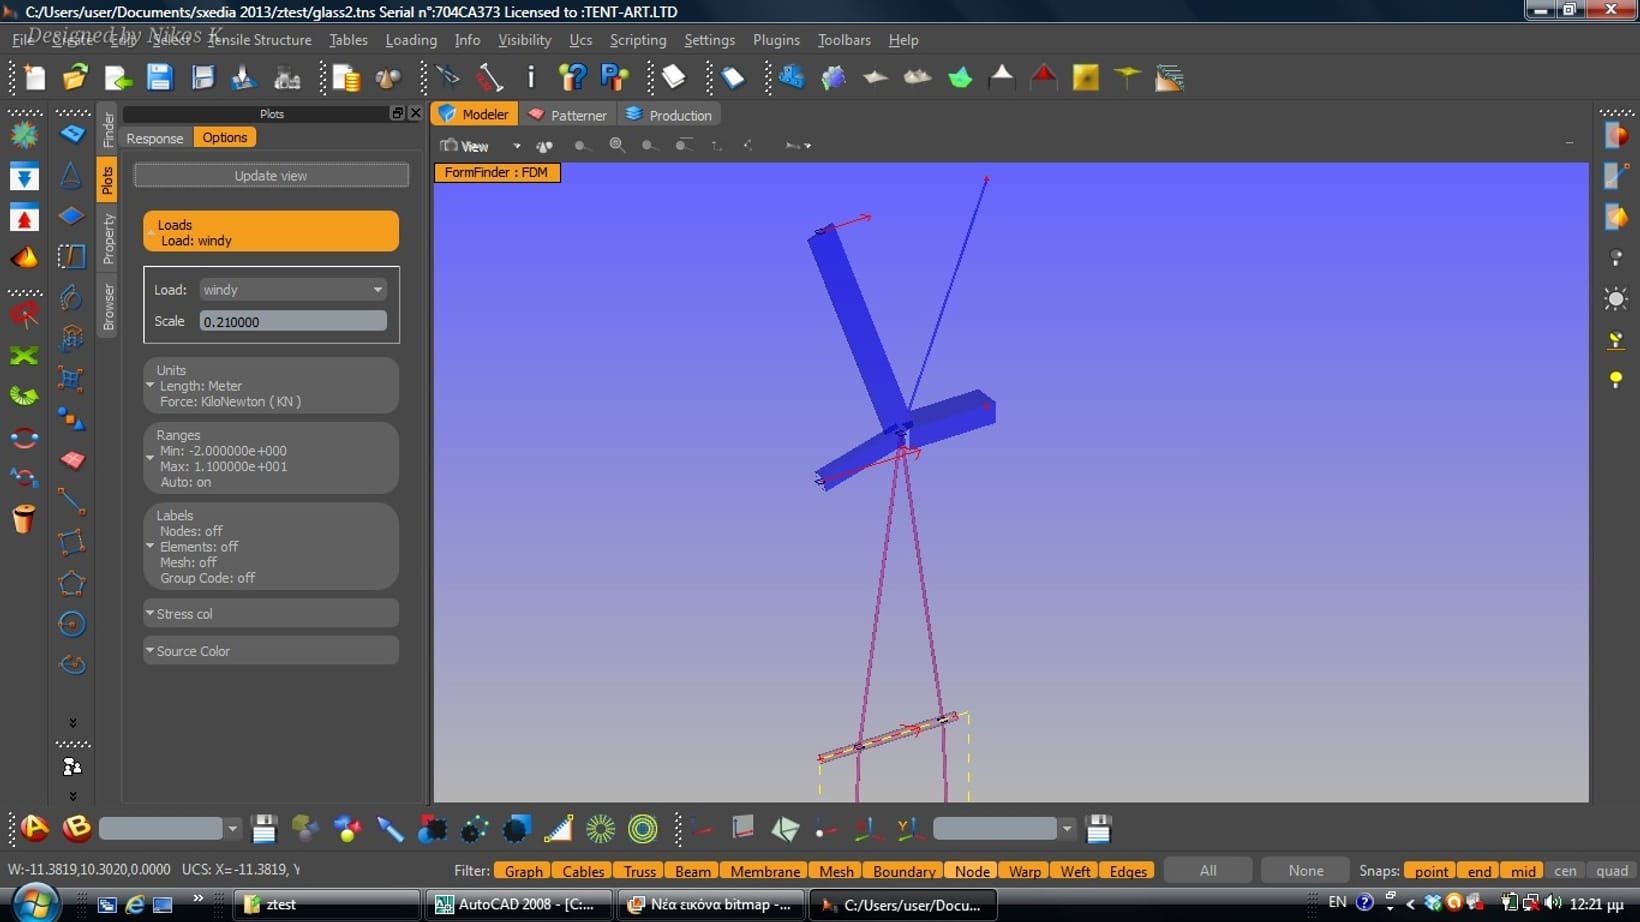Click the green concentric circles icon
Image resolution: width=1640 pixels, height=922 pixels.
coord(643,828)
